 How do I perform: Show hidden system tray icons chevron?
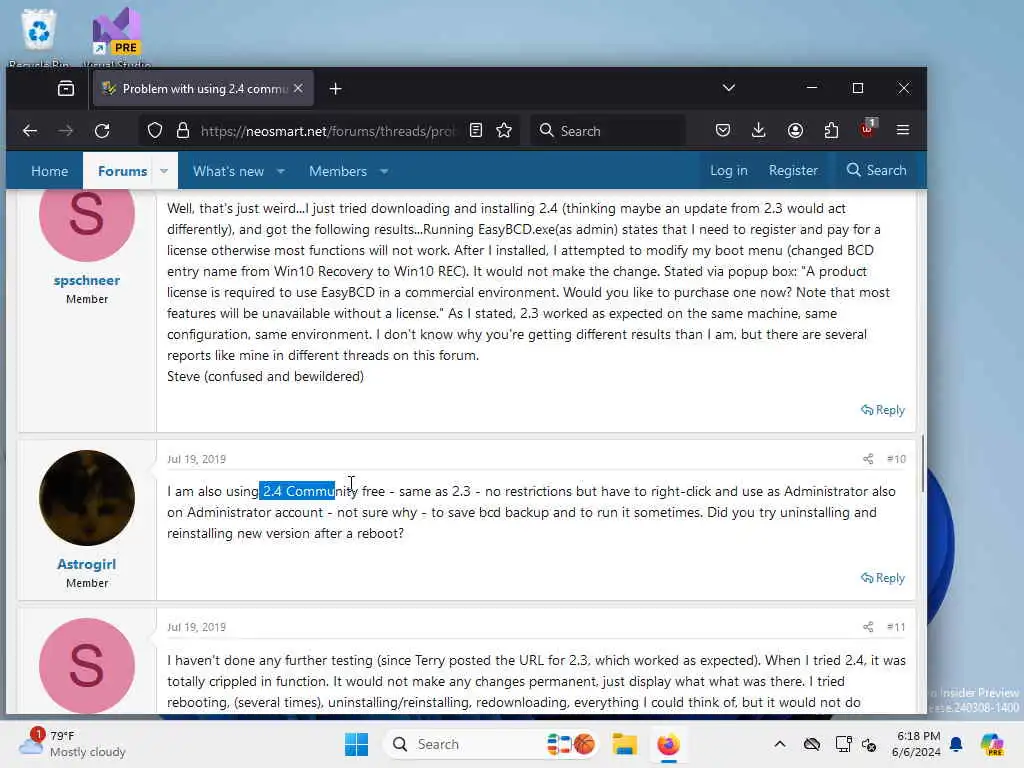point(780,744)
